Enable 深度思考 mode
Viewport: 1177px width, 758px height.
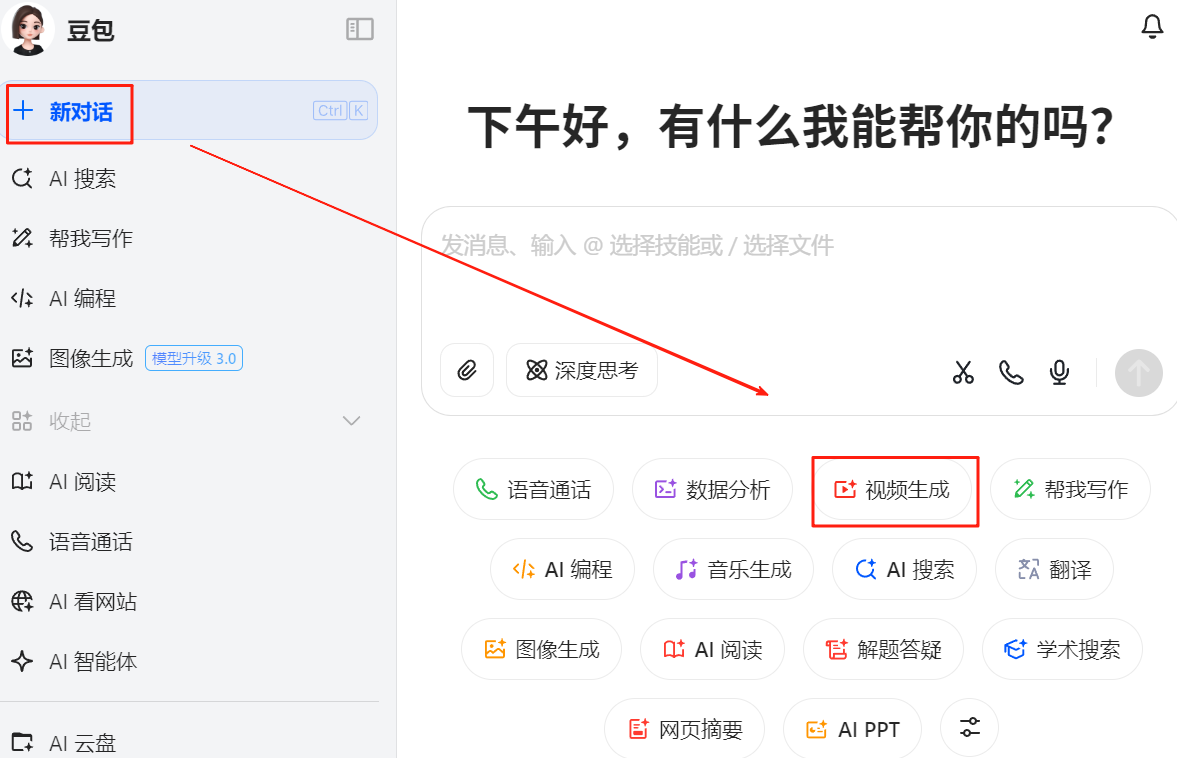(x=582, y=370)
